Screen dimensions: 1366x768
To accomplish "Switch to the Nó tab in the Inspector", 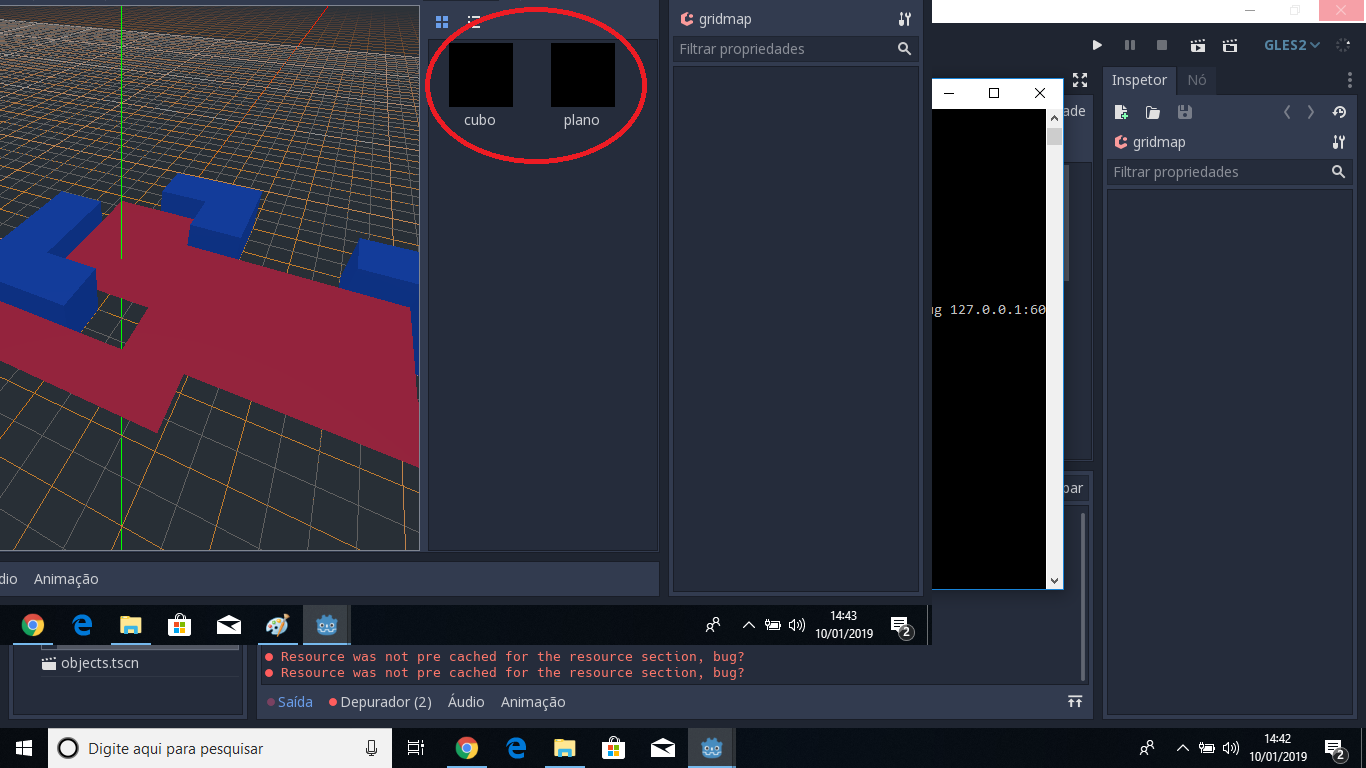I will pos(1196,80).
